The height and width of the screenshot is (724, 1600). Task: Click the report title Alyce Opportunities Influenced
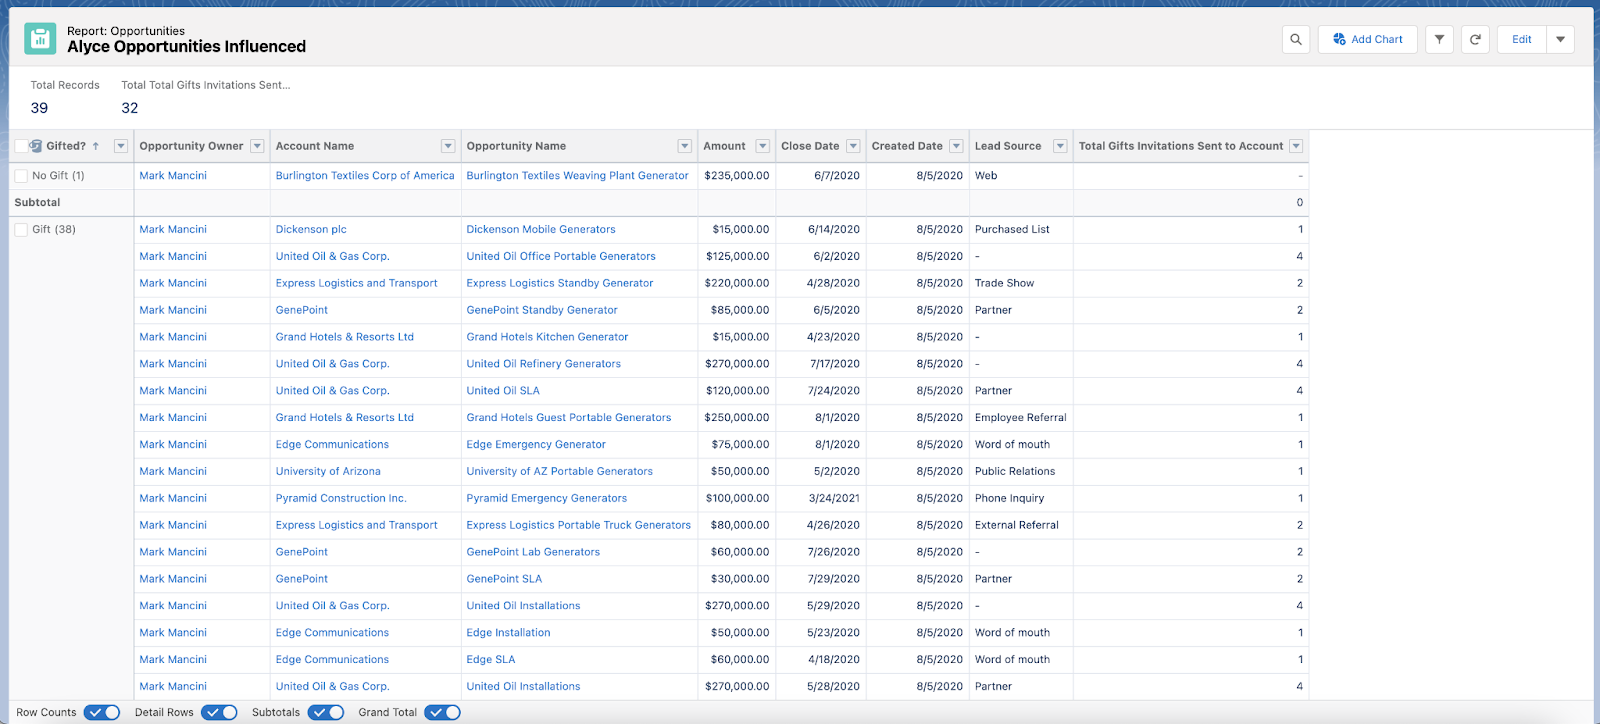pos(186,47)
